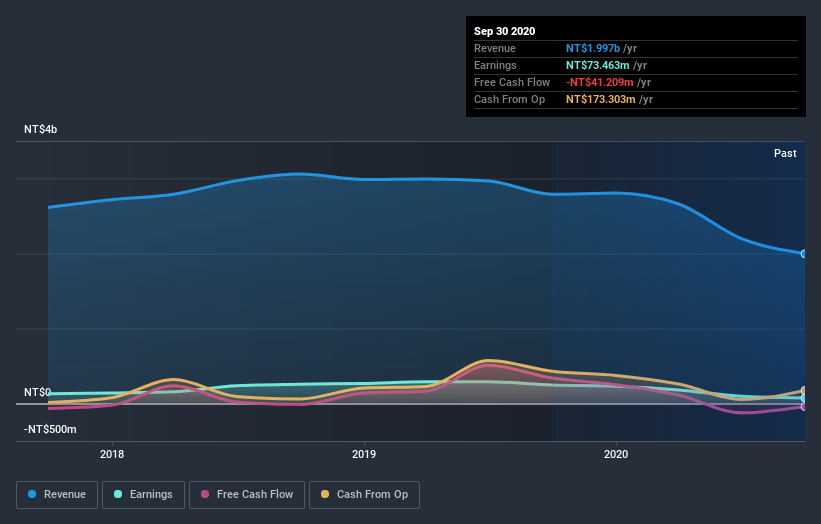Toggle the Earnings legend button
Image resolution: width=821 pixels, height=524 pixels.
click(x=143, y=495)
